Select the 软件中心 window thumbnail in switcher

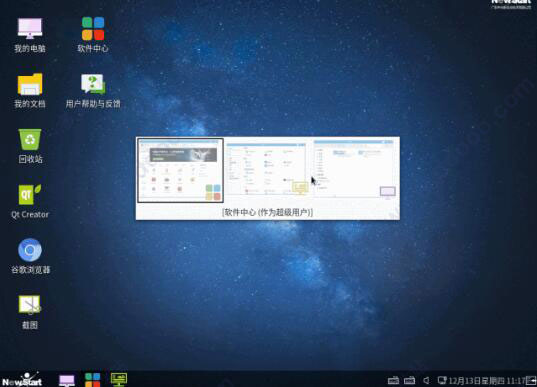pos(180,170)
